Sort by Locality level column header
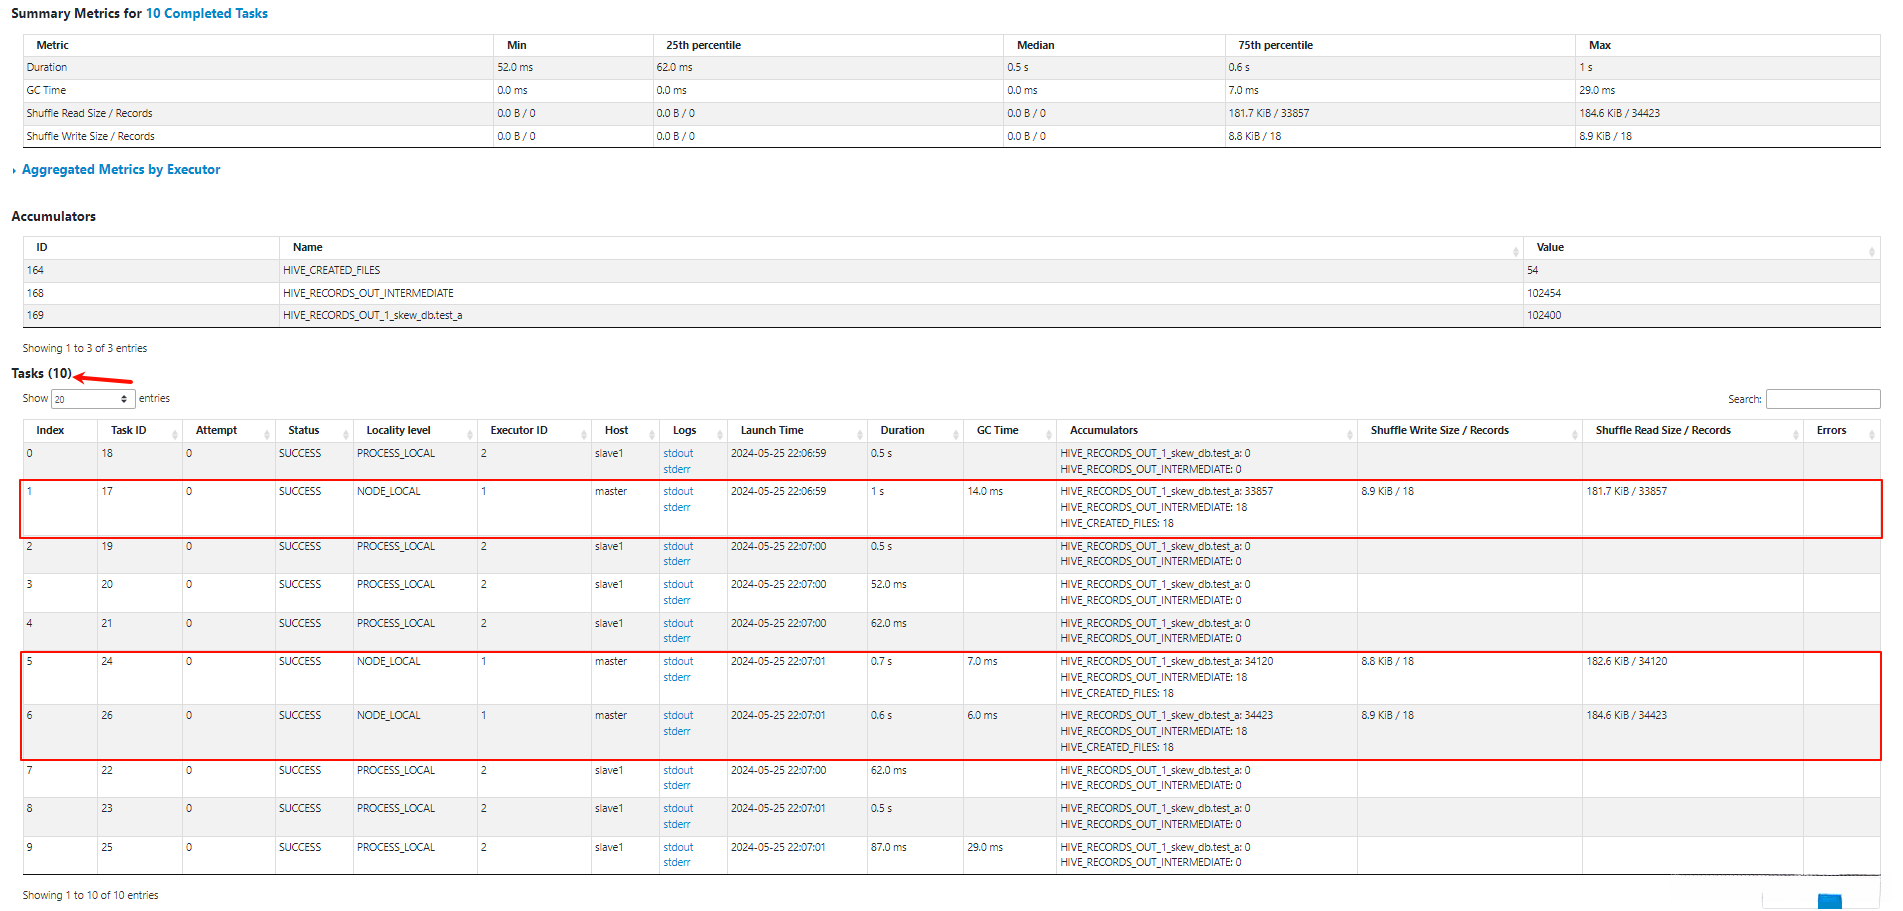1903x911 pixels. [x=398, y=431]
